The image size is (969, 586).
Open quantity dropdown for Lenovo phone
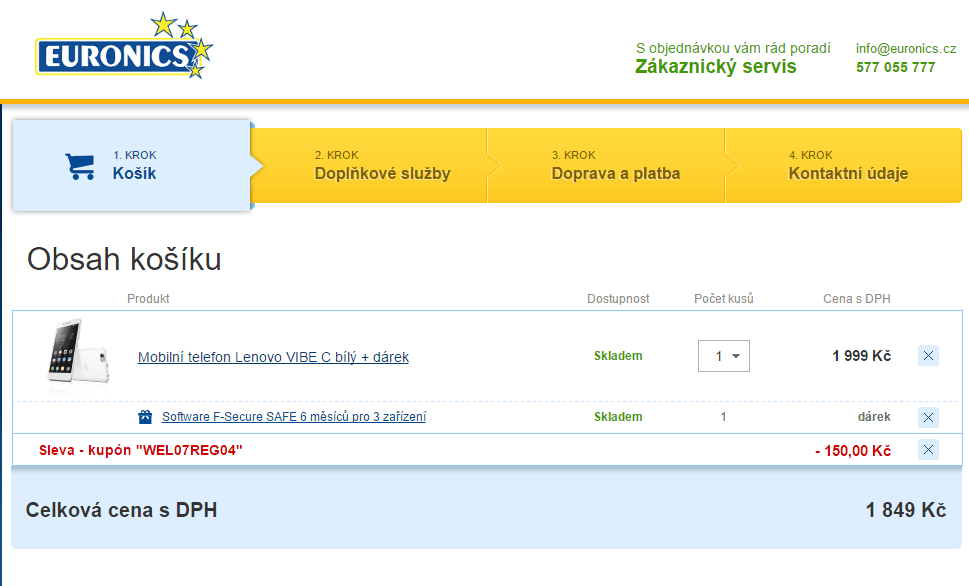click(724, 356)
